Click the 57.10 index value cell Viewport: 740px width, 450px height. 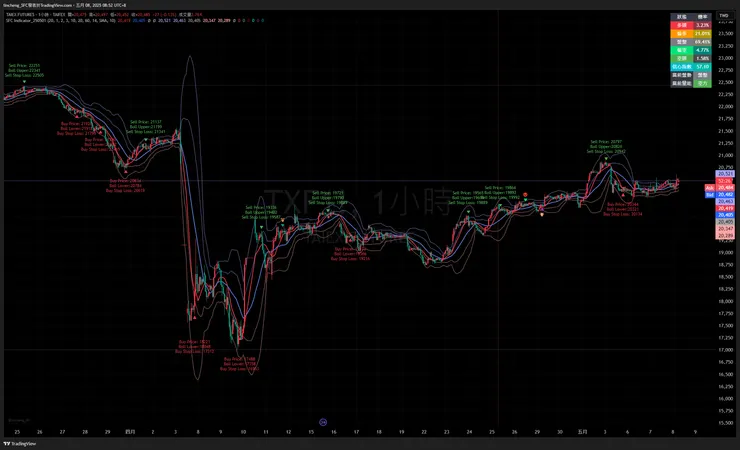click(x=702, y=67)
